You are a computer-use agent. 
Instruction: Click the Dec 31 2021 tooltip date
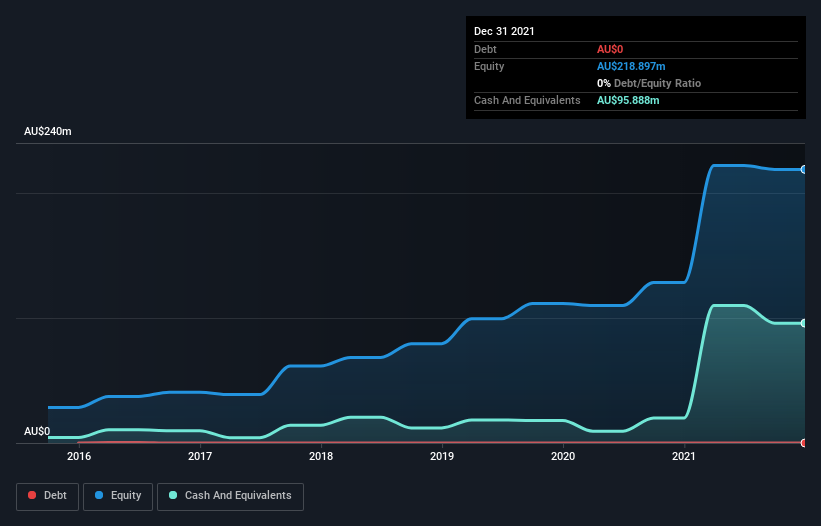[x=504, y=31]
